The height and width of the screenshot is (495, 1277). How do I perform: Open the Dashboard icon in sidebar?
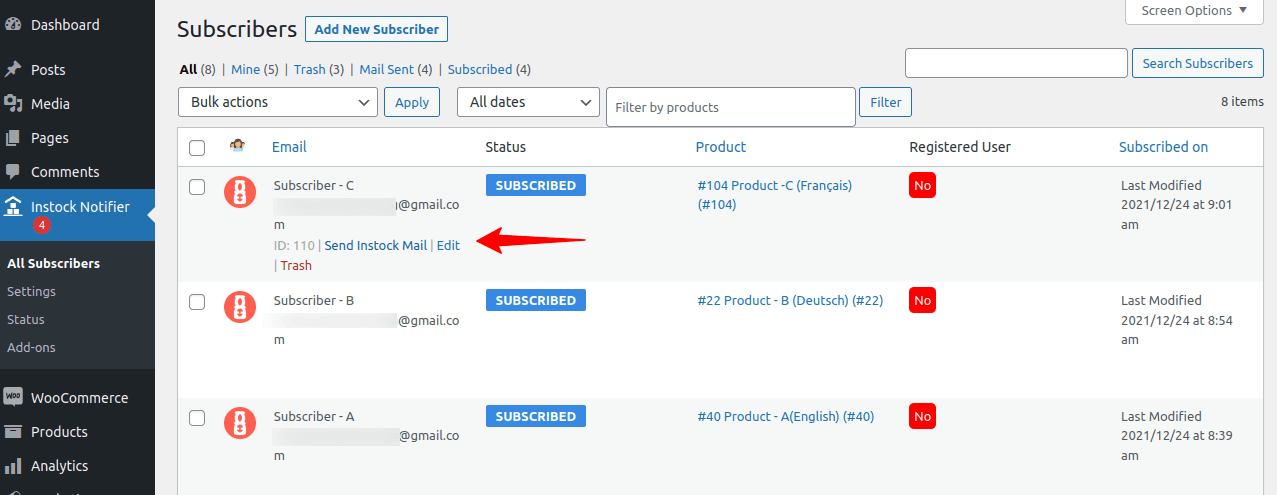tap(14, 24)
